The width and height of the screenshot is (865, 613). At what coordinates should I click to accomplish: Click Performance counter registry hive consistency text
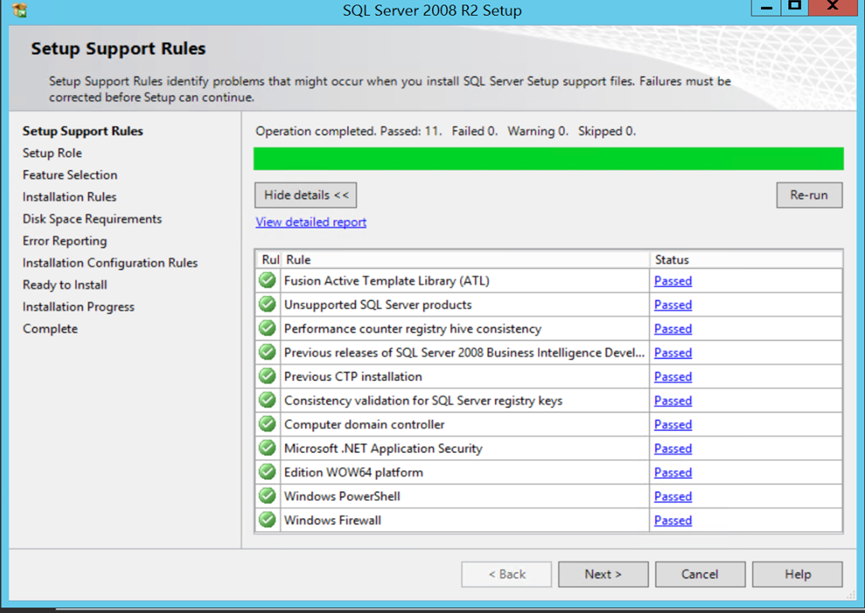[413, 329]
